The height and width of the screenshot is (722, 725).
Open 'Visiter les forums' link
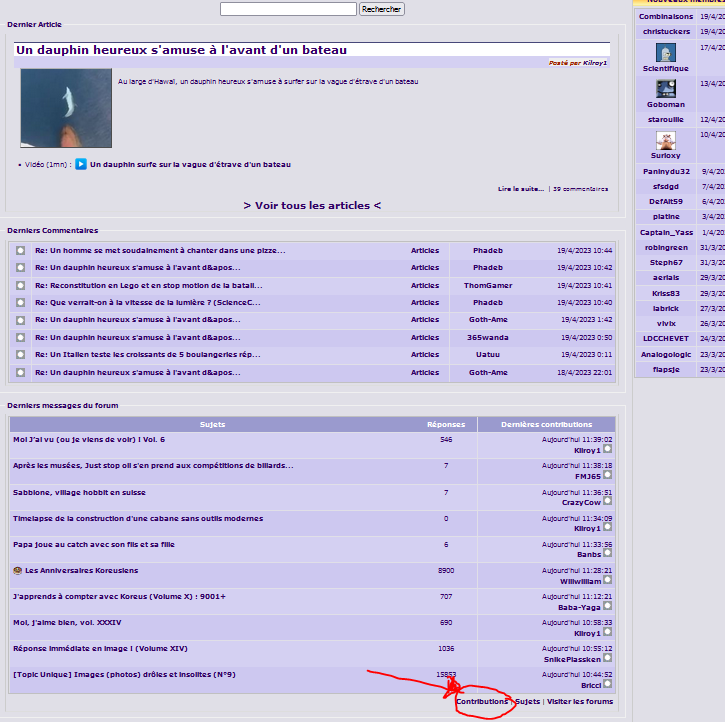click(x=580, y=701)
